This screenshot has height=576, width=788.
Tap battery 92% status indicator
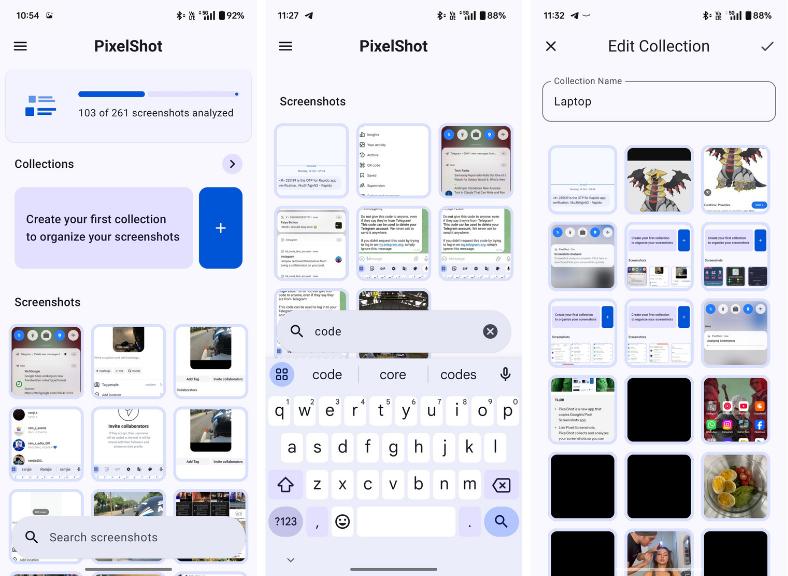[232, 16]
